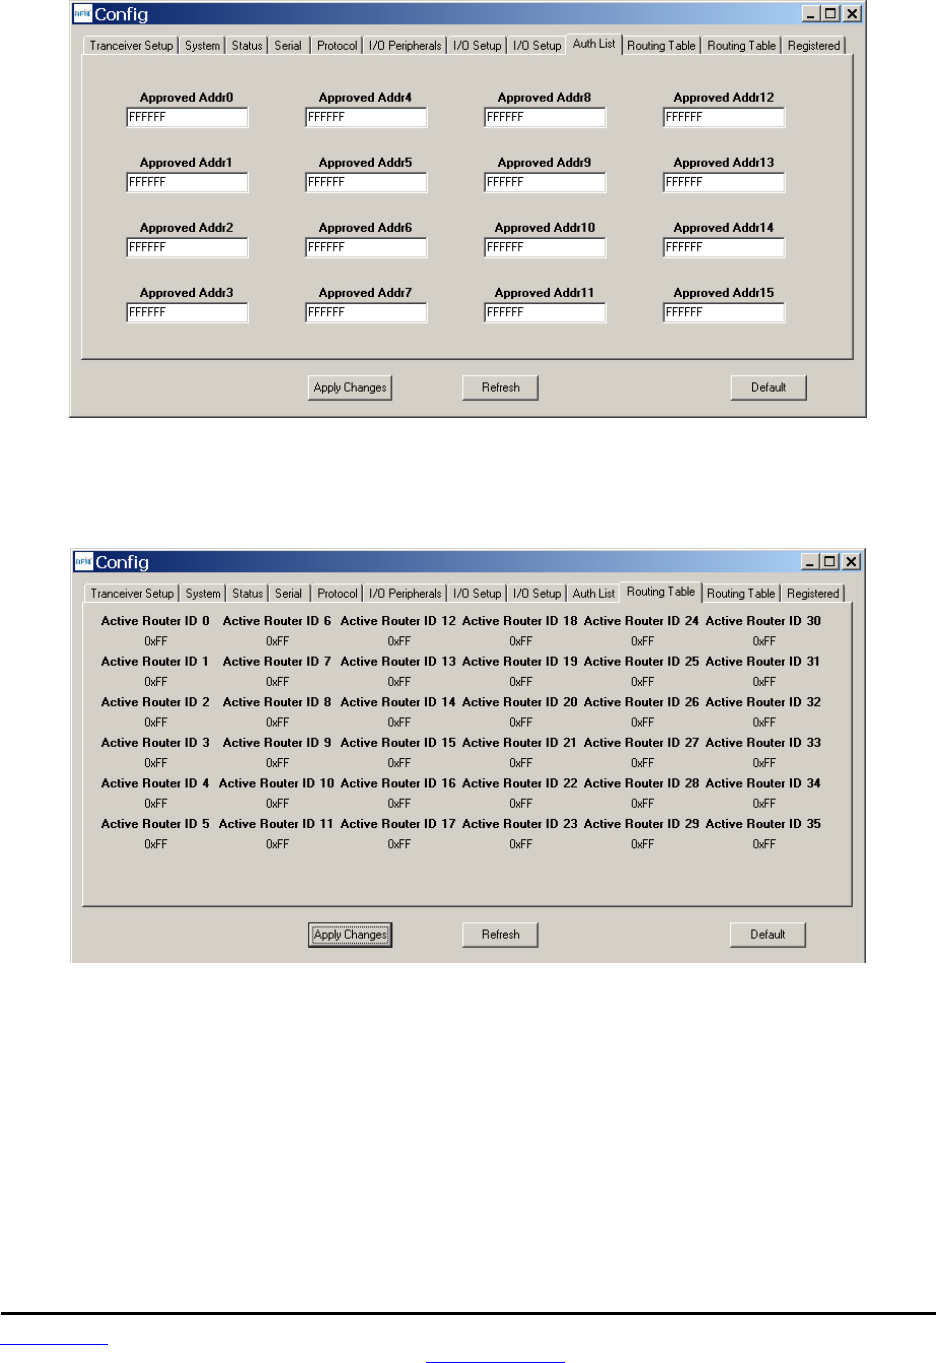
Task: Activate the Approved Addr12 text field
Action: pos(724,118)
